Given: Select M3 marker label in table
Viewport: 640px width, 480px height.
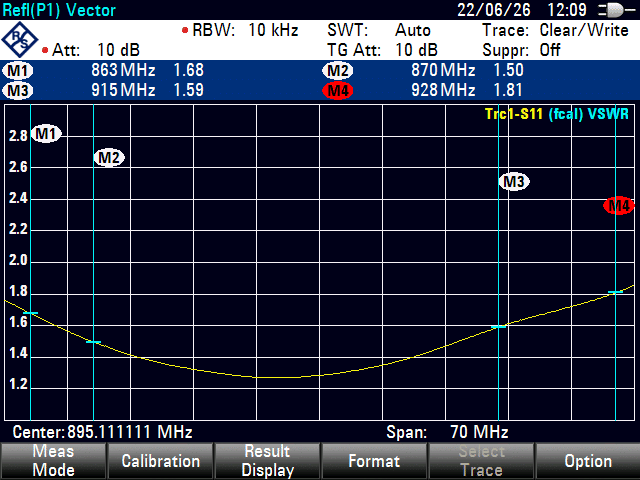Looking at the screenshot, I should (x=18, y=90).
